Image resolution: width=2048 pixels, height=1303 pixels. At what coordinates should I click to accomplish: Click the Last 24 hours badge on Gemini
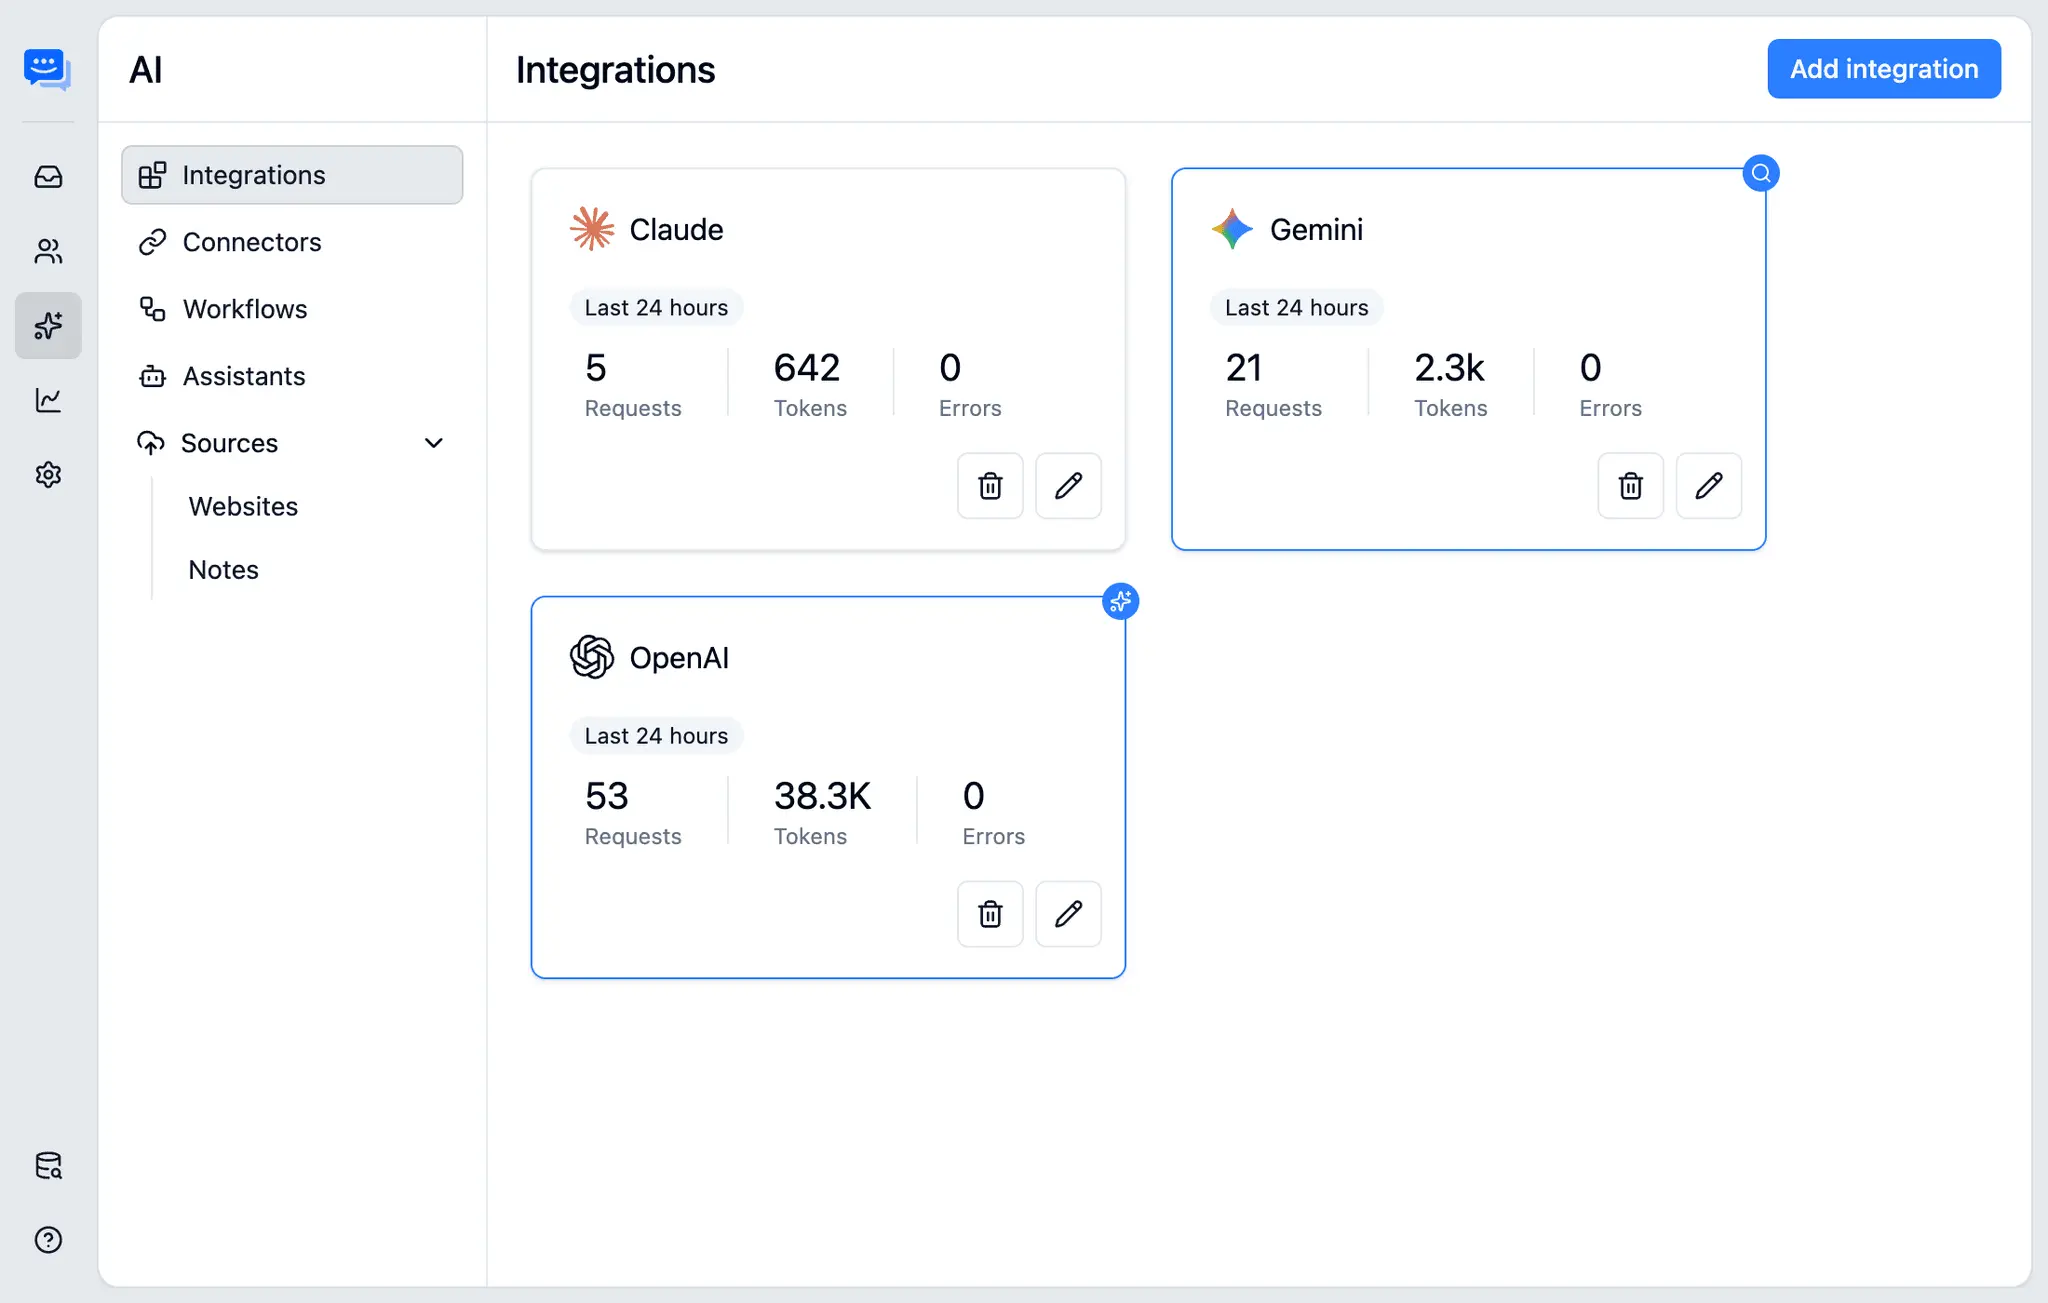(1296, 308)
